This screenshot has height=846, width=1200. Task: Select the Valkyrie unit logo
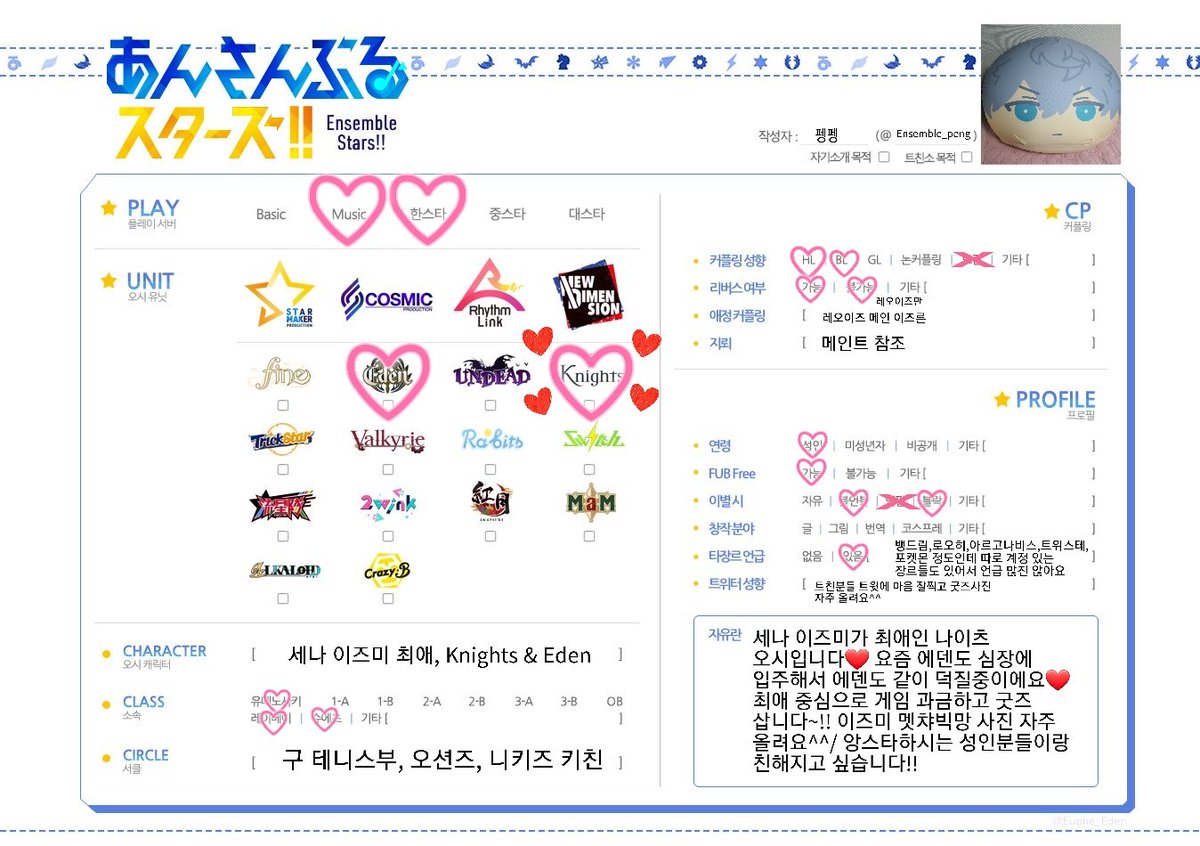click(x=388, y=440)
